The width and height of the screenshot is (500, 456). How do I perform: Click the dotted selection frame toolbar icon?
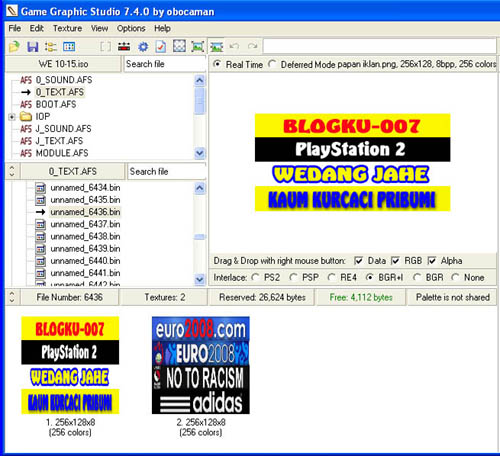[x=179, y=46]
